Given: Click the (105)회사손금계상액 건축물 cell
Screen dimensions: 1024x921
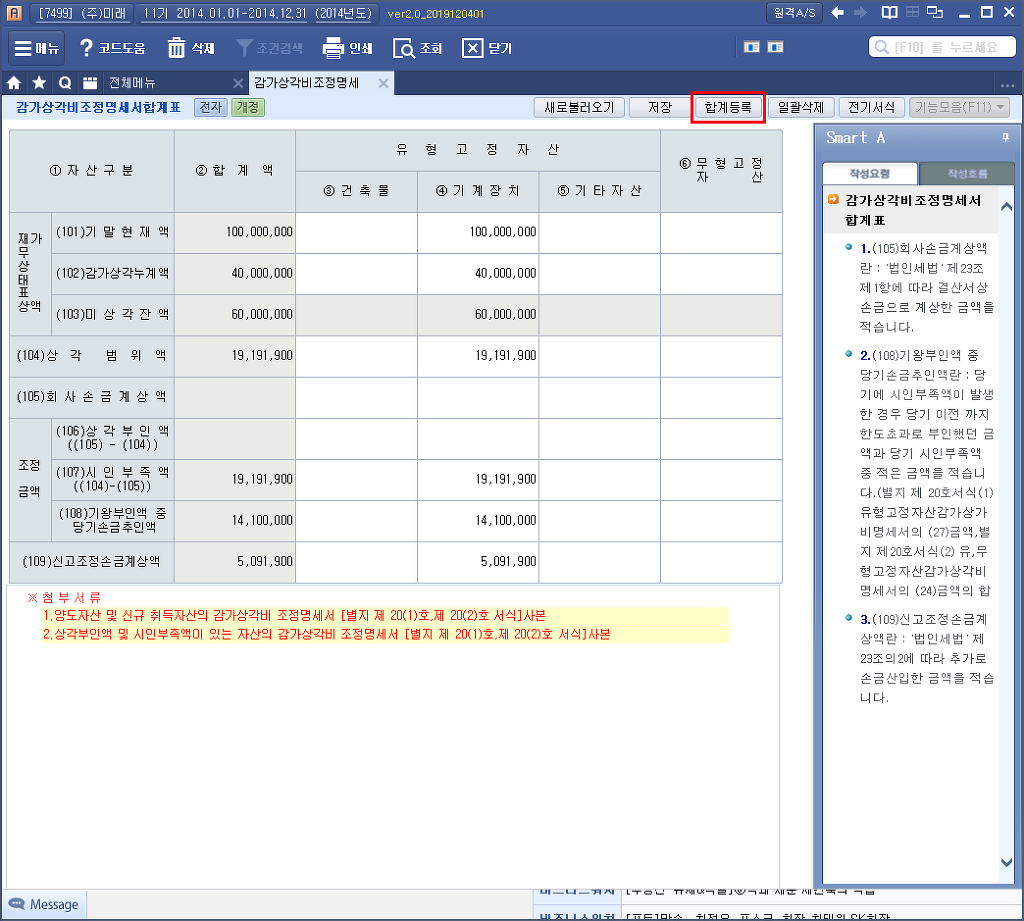Looking at the screenshot, I should (357, 397).
